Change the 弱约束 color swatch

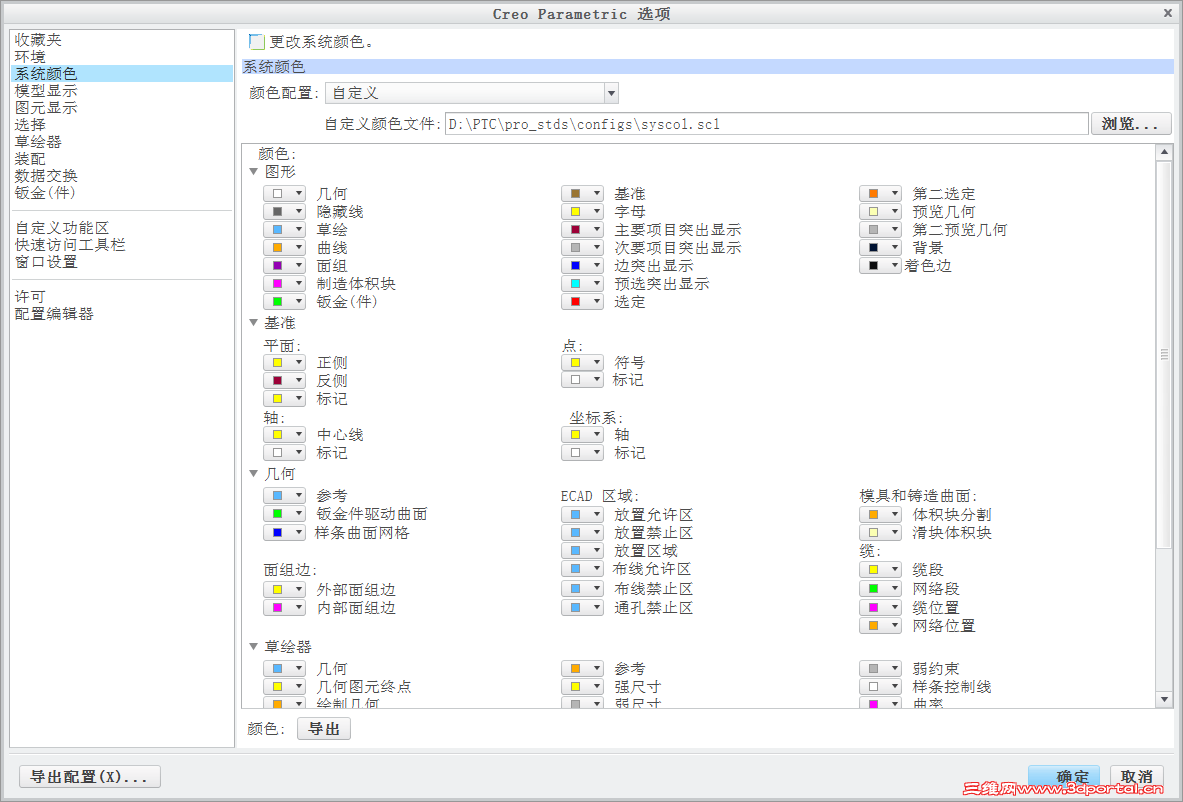[x=880, y=668]
